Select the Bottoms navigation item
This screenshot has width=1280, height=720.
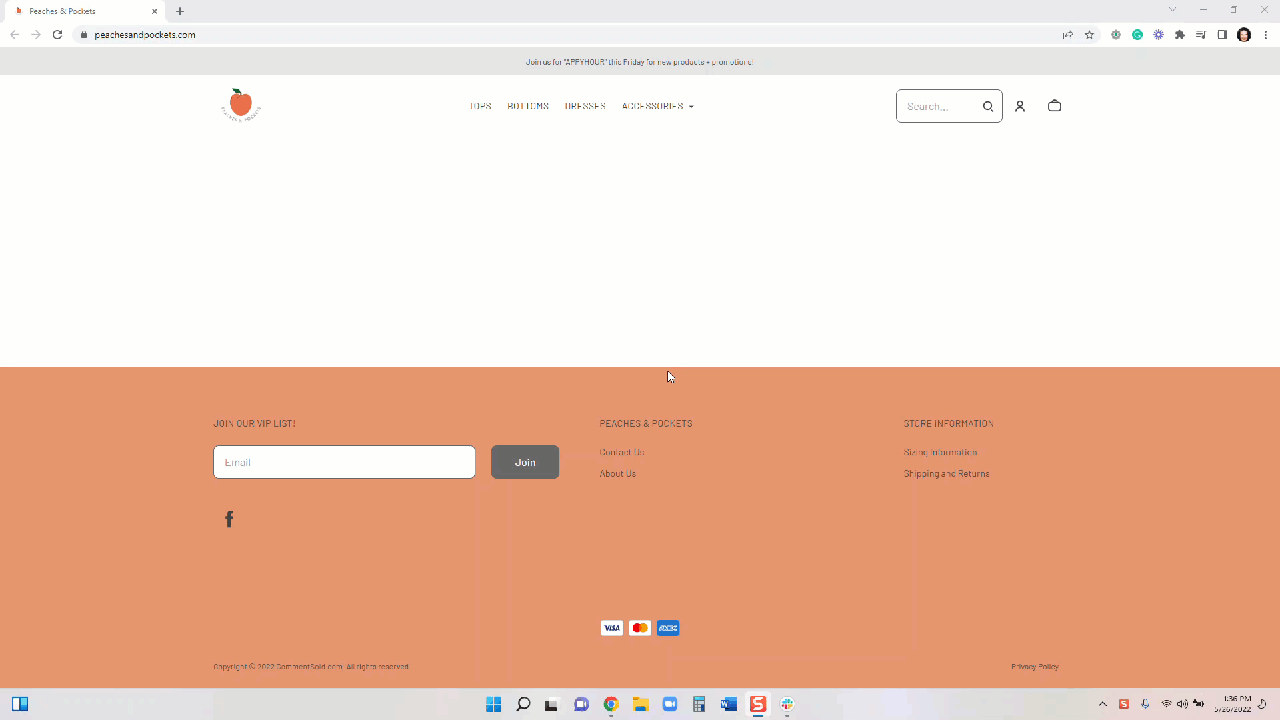coord(528,106)
